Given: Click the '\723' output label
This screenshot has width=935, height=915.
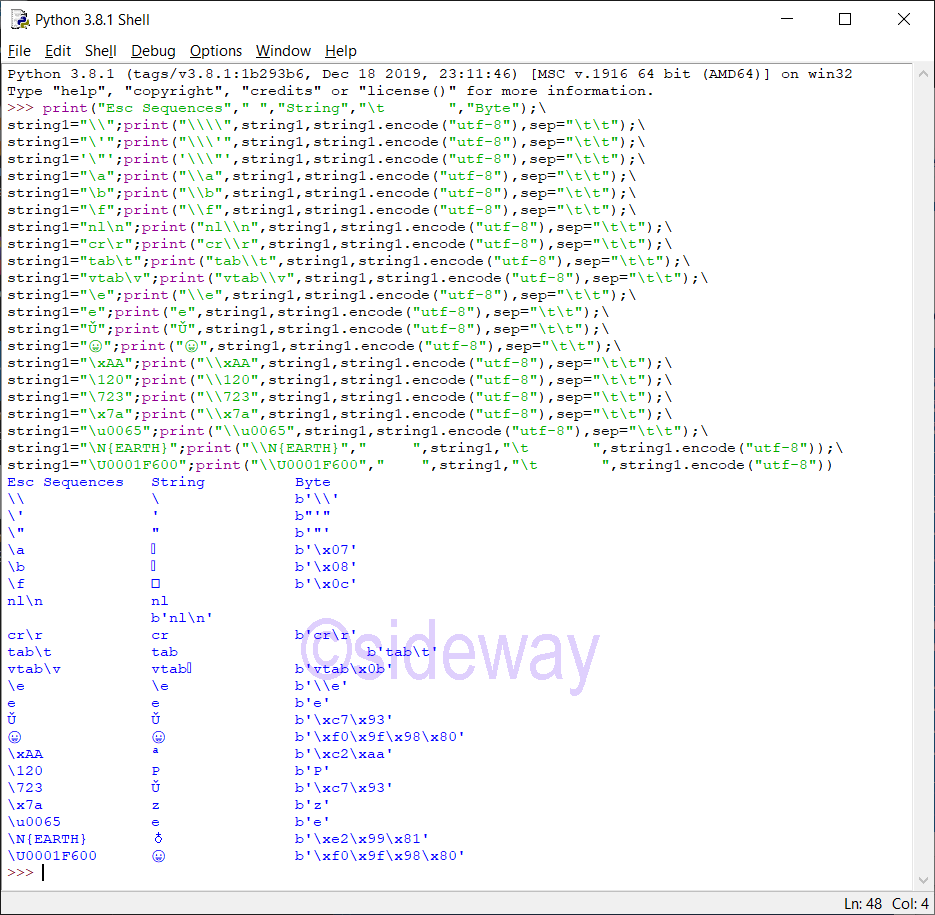Looking at the screenshot, I should point(25,788).
